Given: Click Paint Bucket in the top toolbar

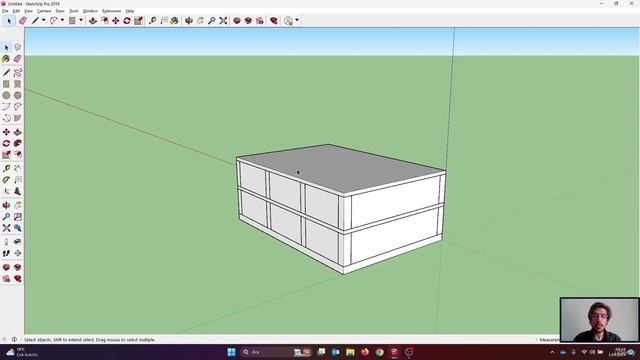Looking at the screenshot, I should (x=175, y=20).
